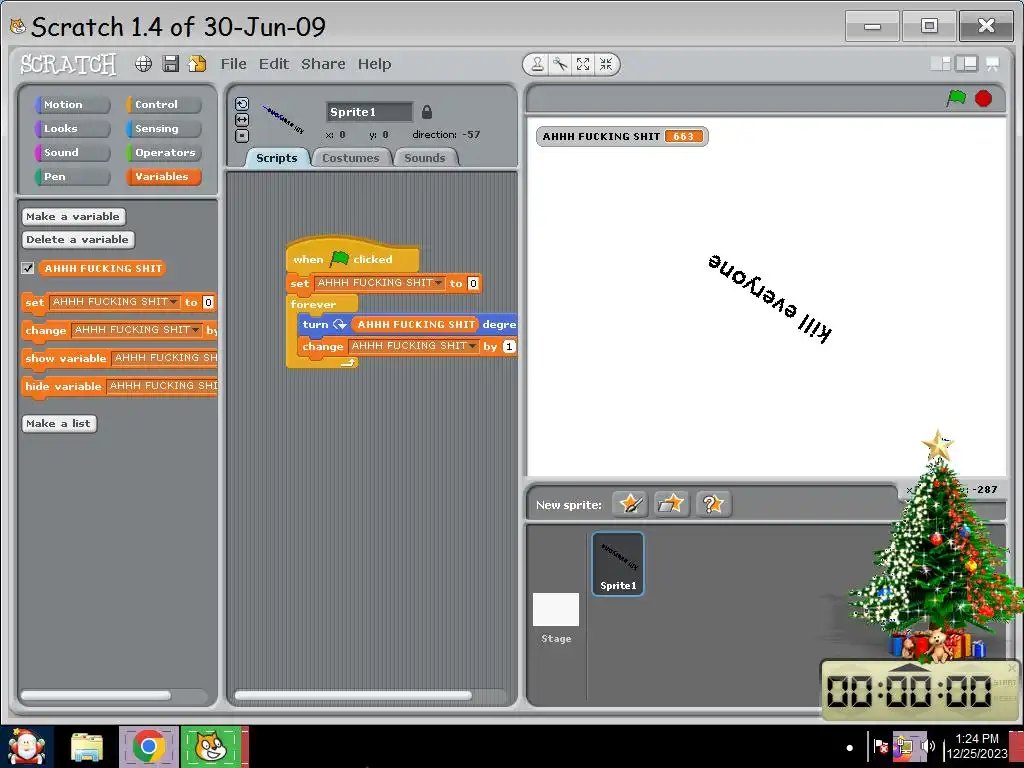This screenshot has width=1024, height=768.
Task: Click the blocks palette horizontal scrollbar
Action: tap(96, 696)
